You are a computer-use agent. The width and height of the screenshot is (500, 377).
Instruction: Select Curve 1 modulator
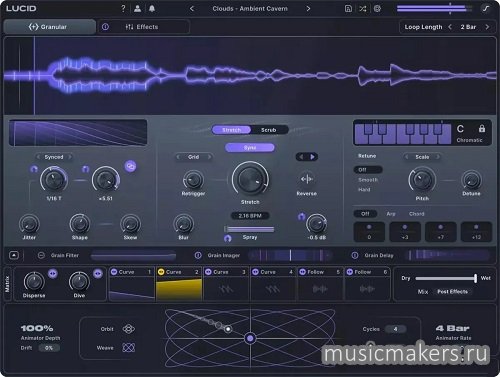(x=132, y=284)
